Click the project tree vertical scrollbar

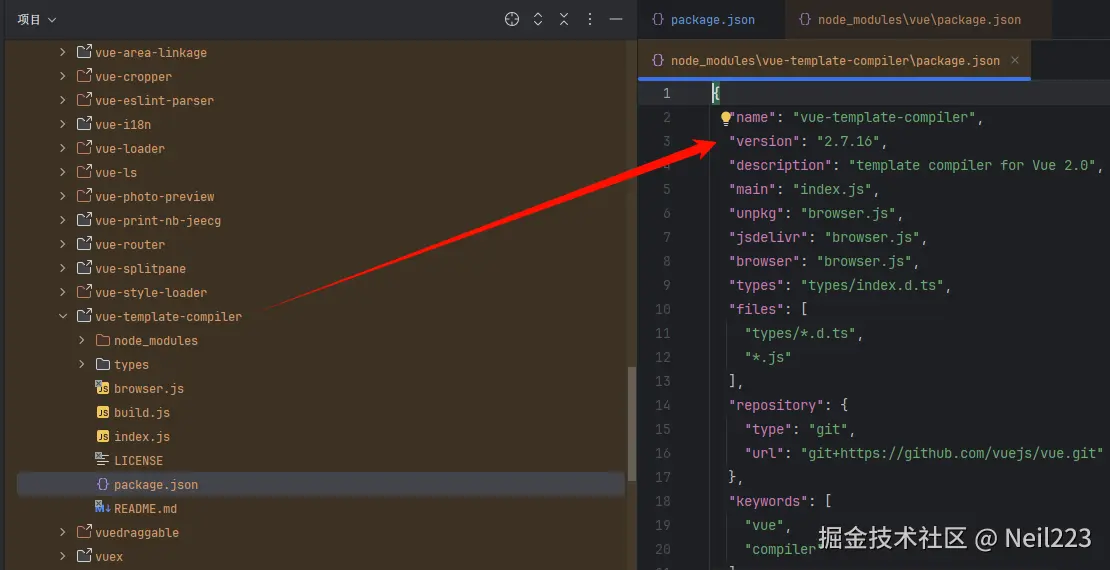point(632,423)
